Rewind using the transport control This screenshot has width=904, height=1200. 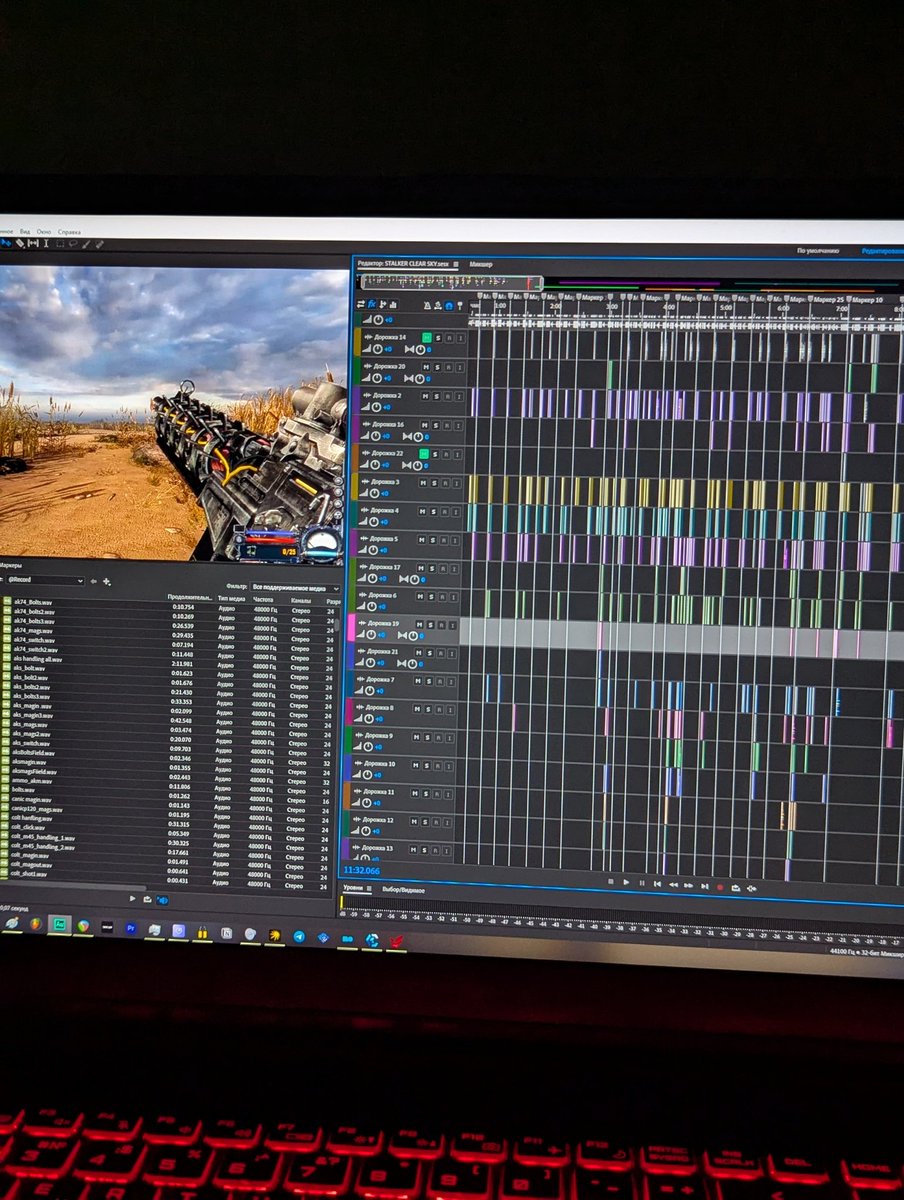coord(674,885)
